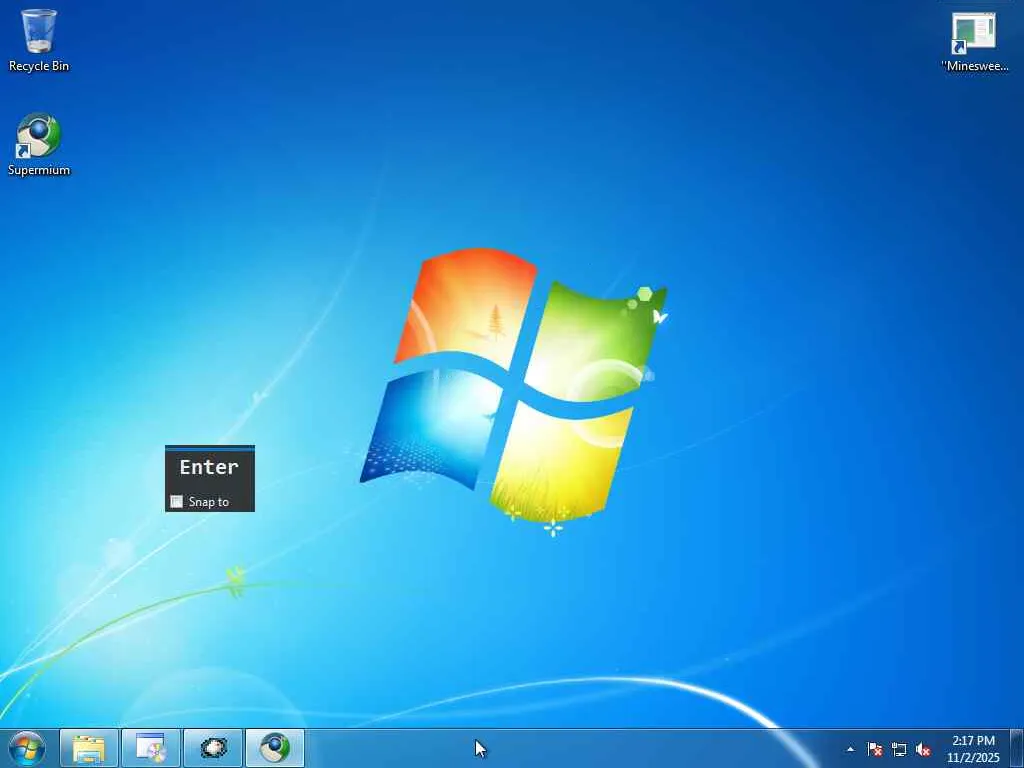Open the Windows Start menu orb
The height and width of the screenshot is (768, 1024).
pyautogui.click(x=27, y=748)
